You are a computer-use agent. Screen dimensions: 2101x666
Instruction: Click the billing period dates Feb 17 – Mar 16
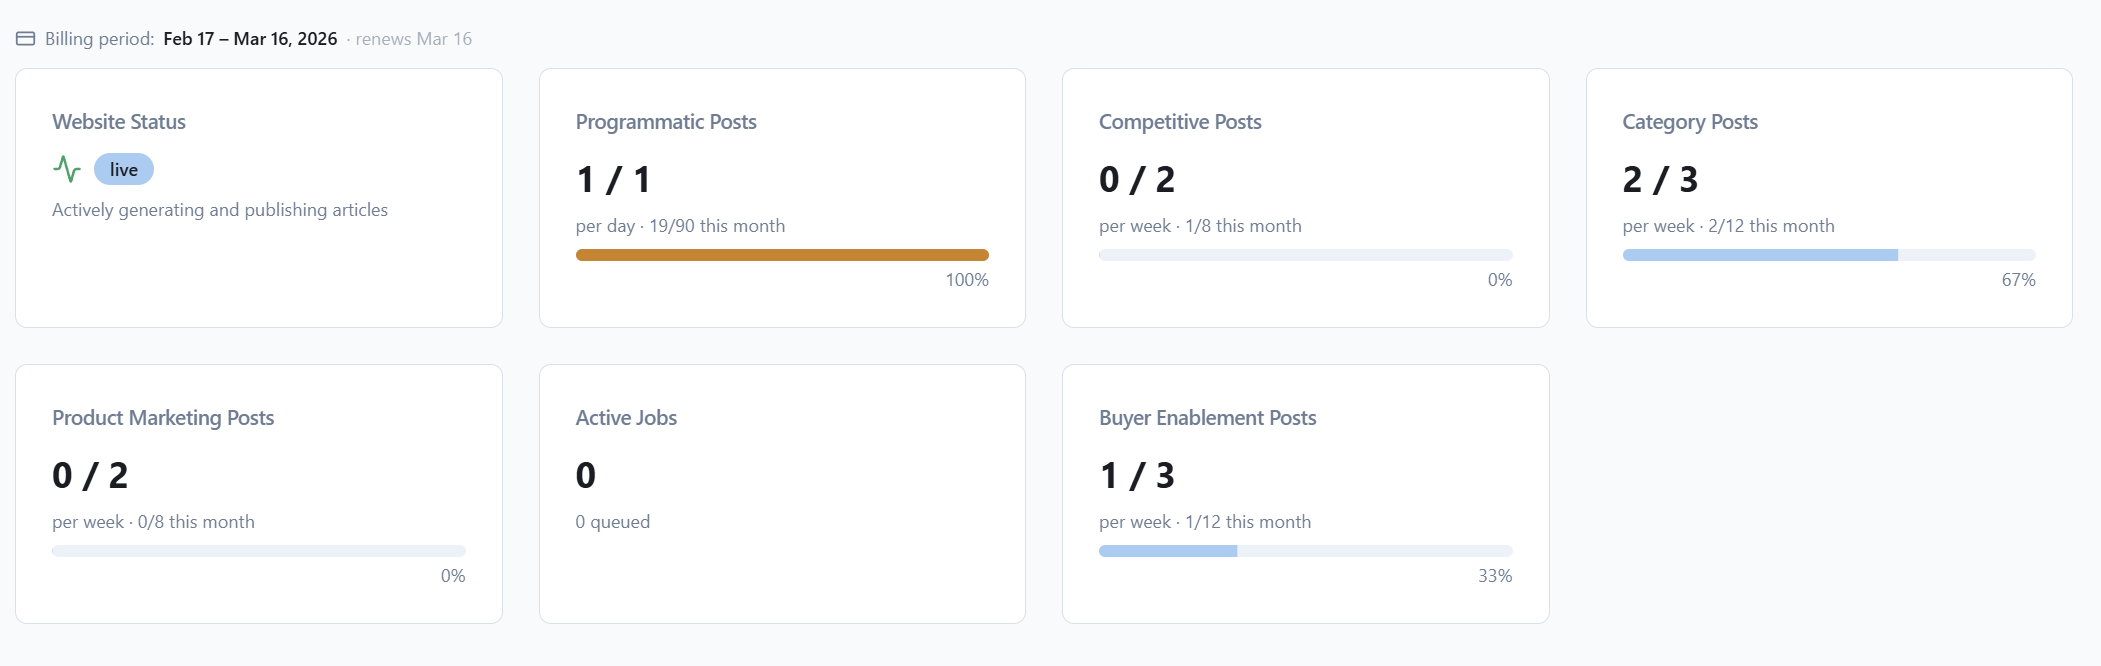tap(250, 38)
